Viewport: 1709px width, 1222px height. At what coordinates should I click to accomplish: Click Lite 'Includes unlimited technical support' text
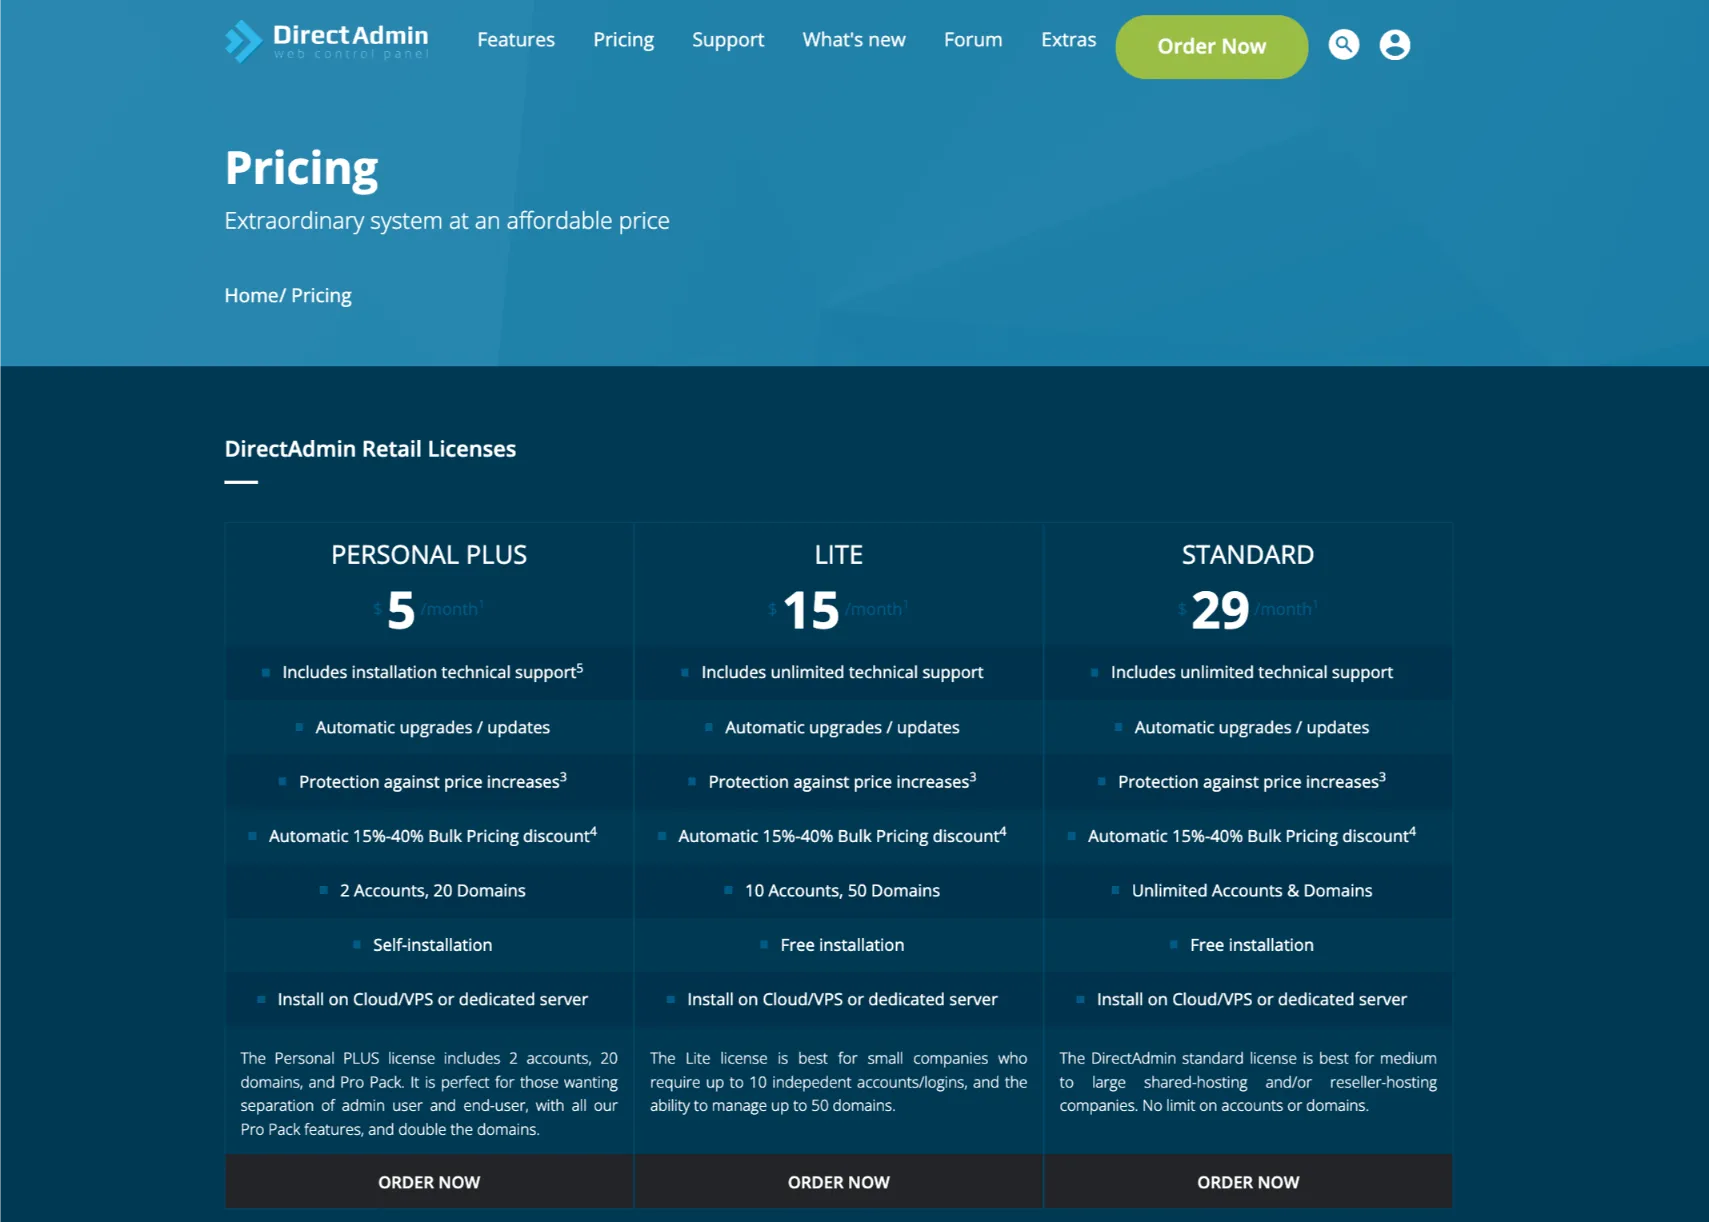point(842,672)
